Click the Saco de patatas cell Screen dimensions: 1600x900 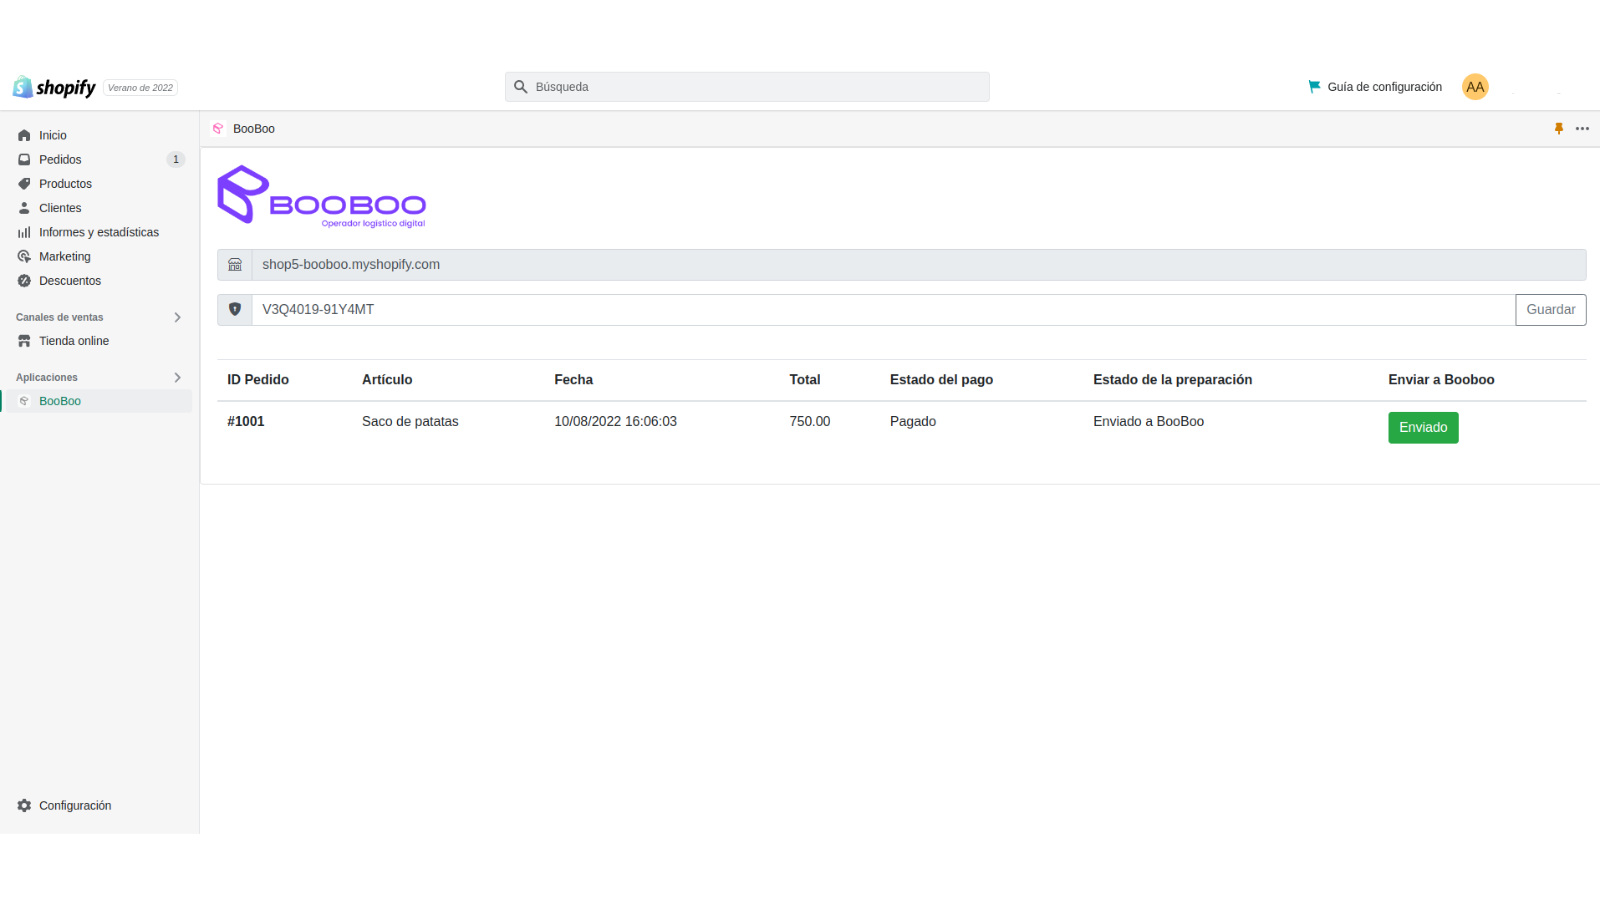click(x=410, y=422)
